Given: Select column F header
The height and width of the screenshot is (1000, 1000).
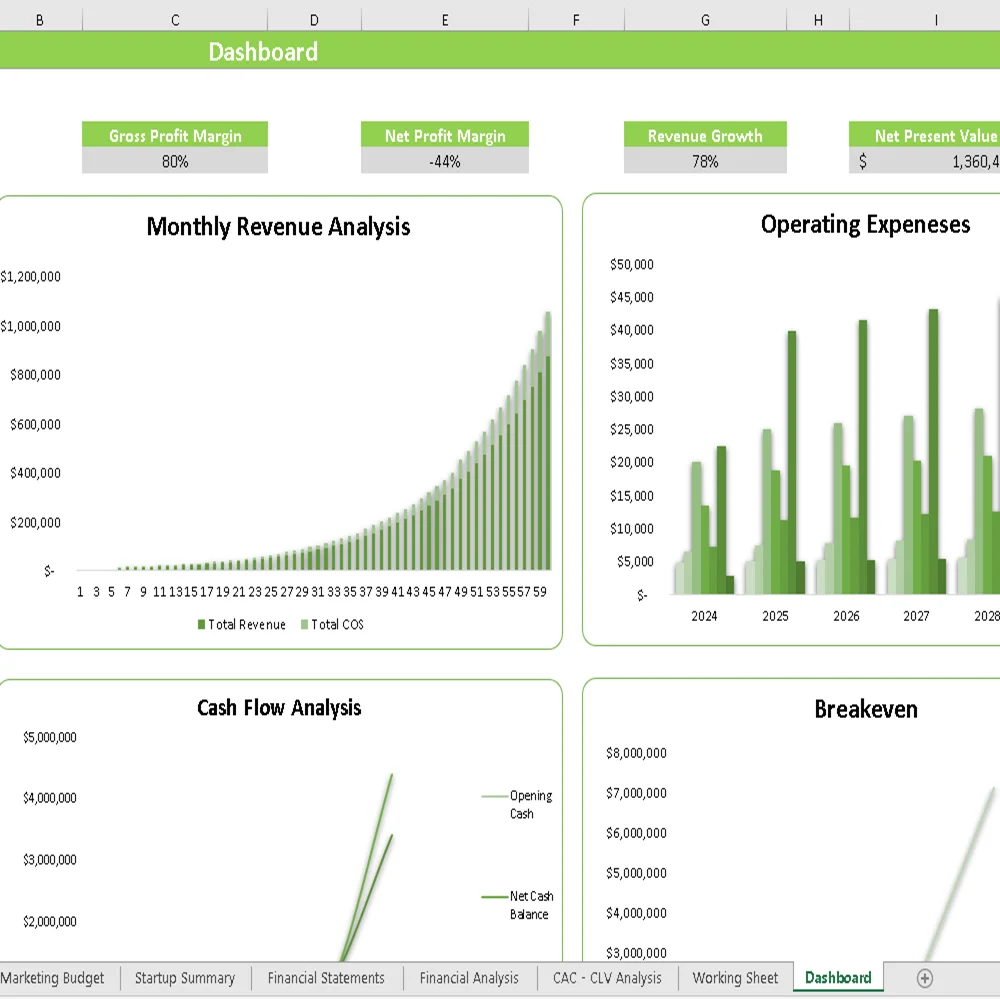Looking at the screenshot, I should click(x=575, y=18).
